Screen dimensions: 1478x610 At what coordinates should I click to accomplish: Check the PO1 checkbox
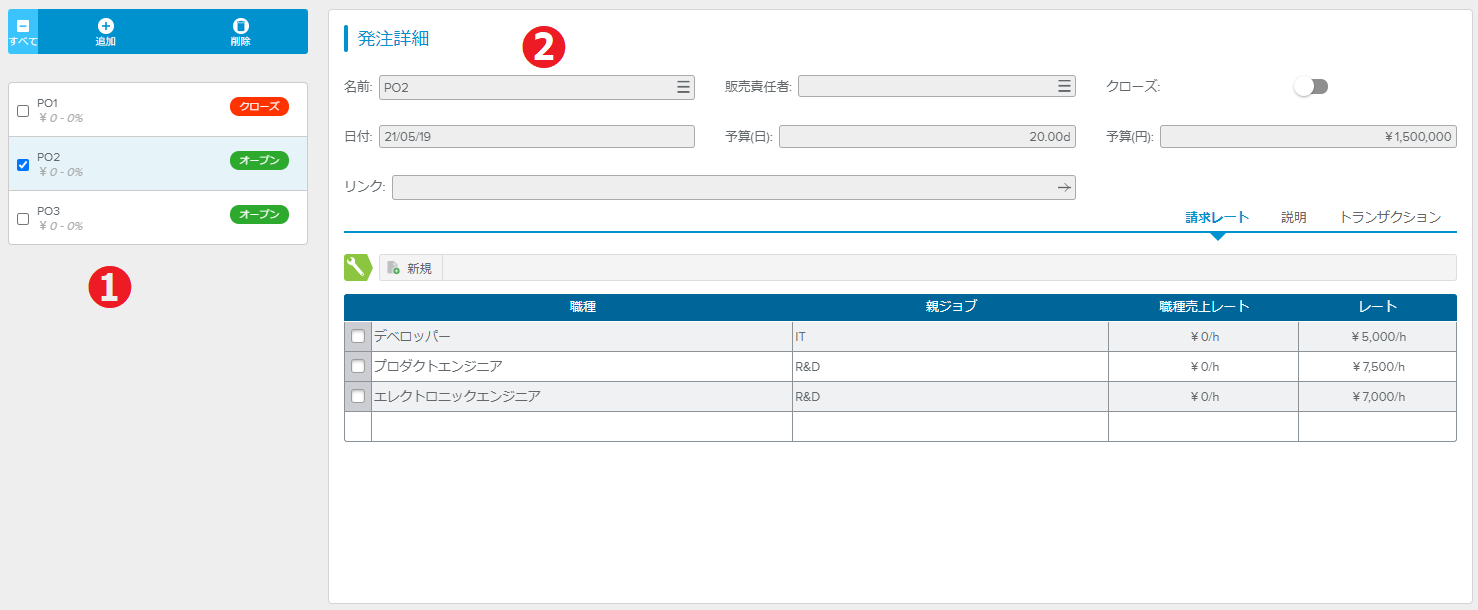click(x=23, y=111)
